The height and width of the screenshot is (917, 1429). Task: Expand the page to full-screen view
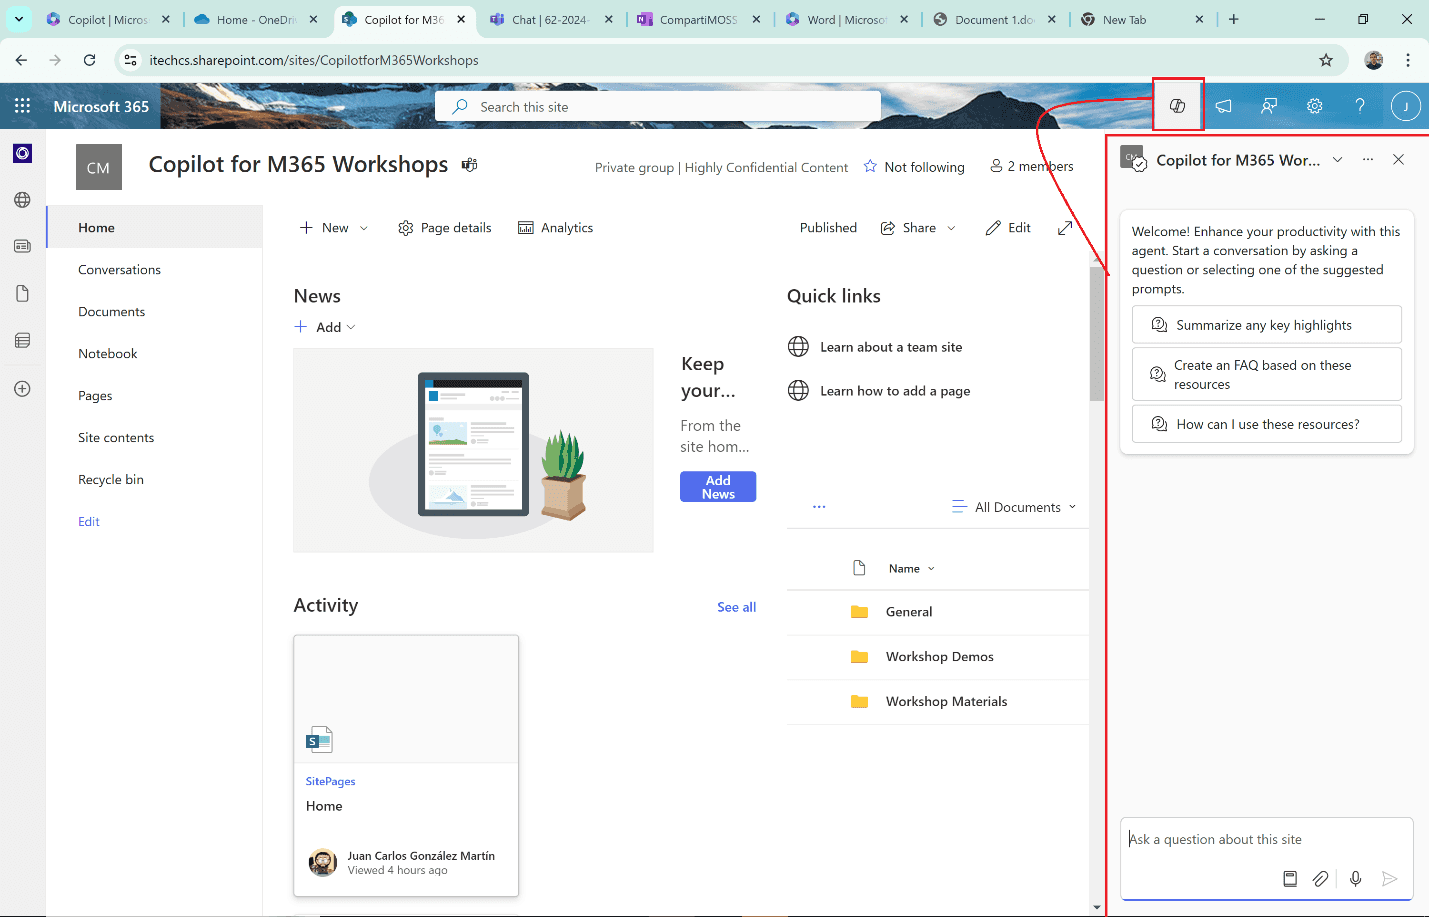[1065, 228]
